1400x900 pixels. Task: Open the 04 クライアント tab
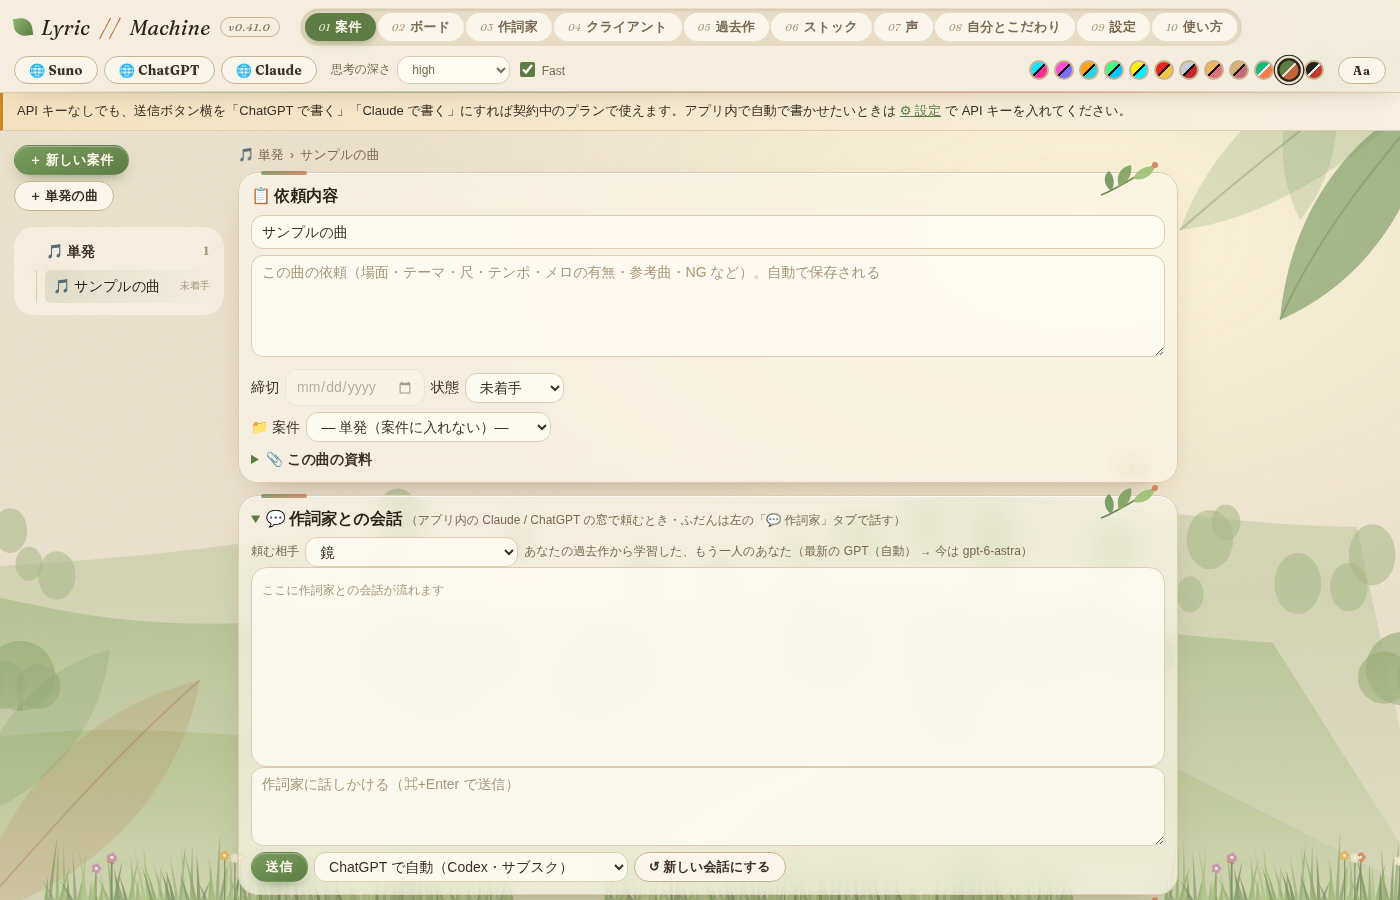[x=618, y=27]
